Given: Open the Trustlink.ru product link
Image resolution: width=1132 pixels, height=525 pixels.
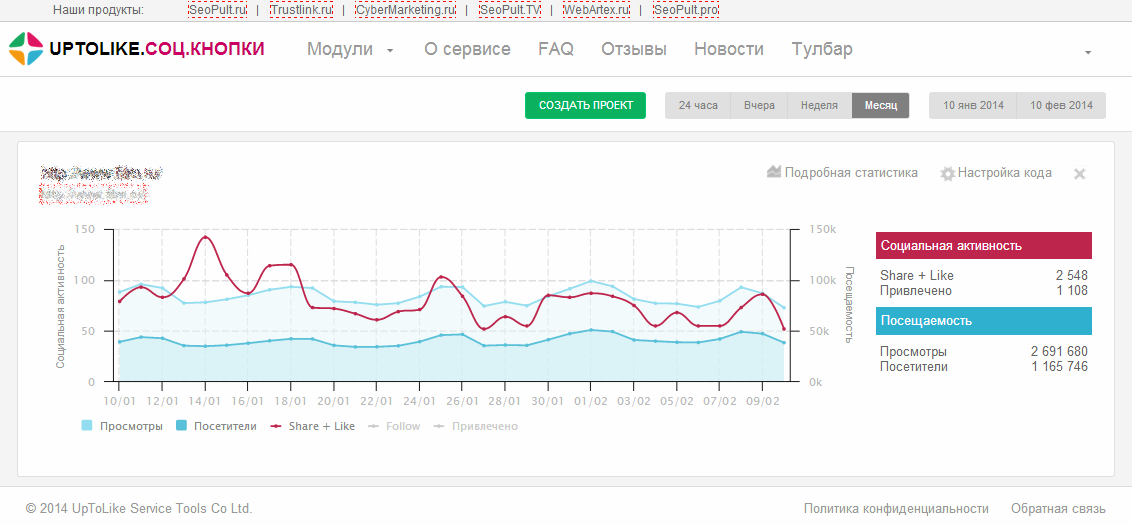Looking at the screenshot, I should [x=302, y=10].
